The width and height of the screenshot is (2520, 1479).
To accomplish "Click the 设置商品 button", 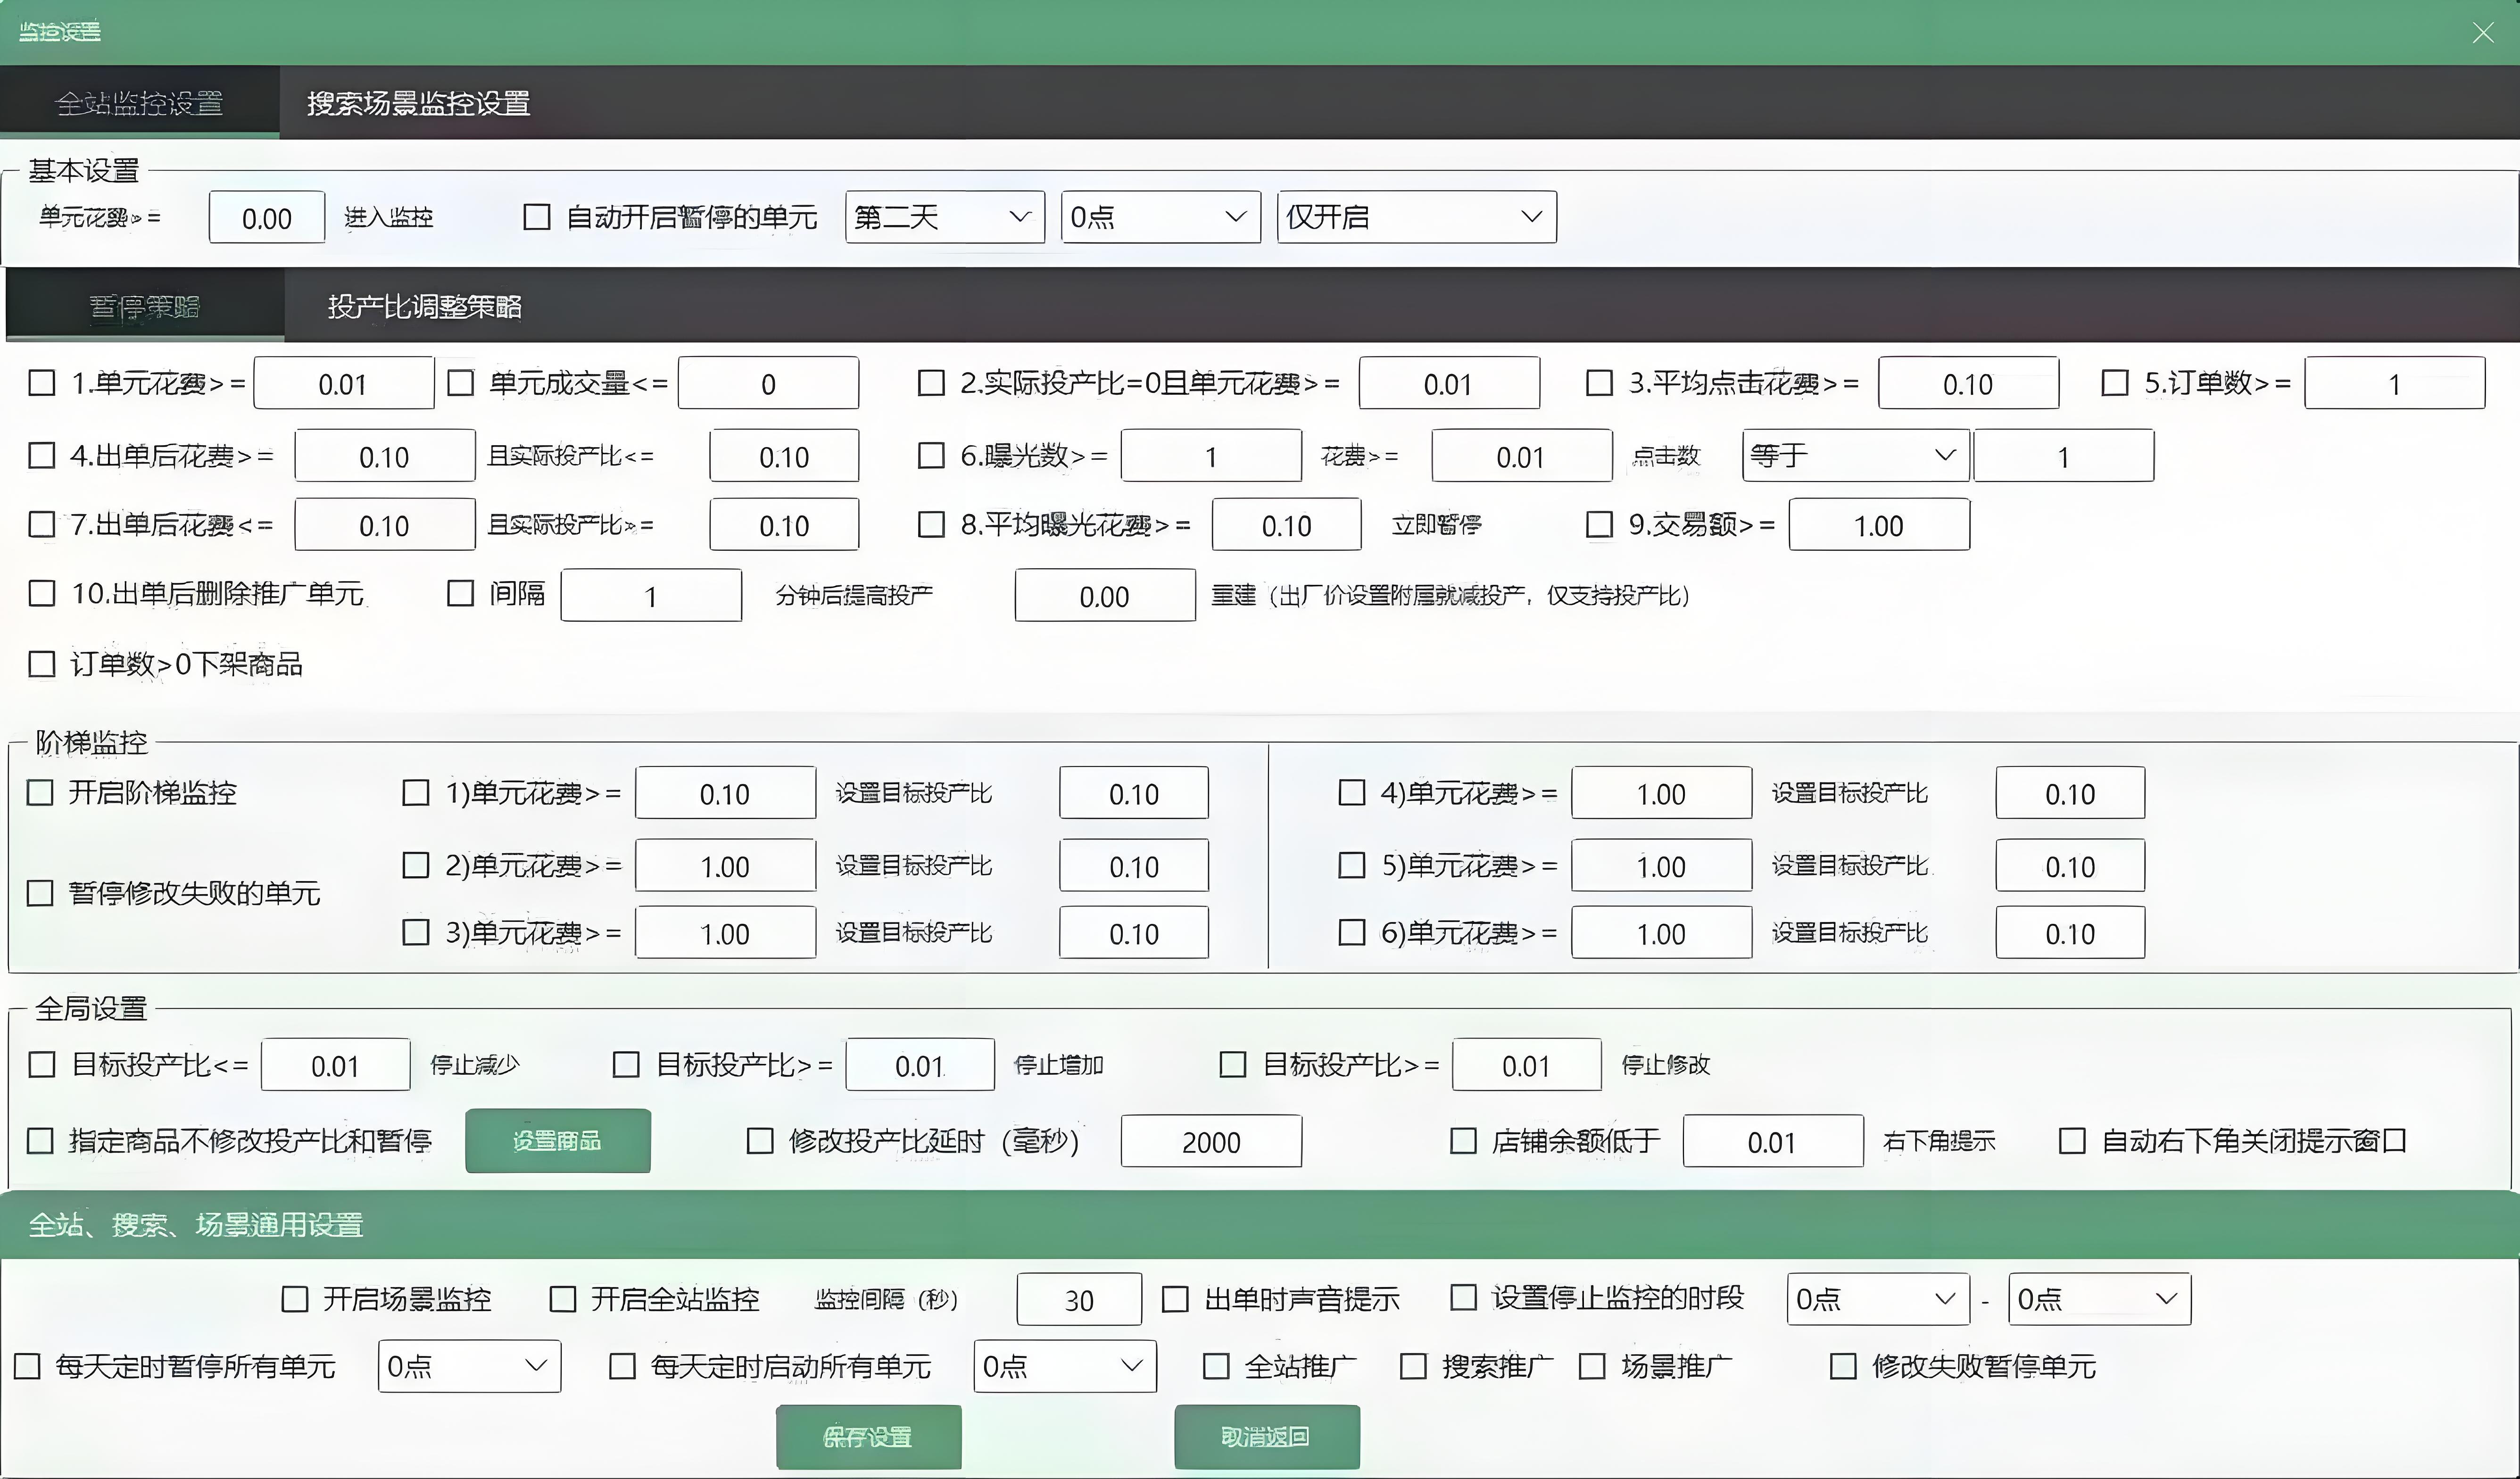I will pyautogui.click(x=557, y=1141).
